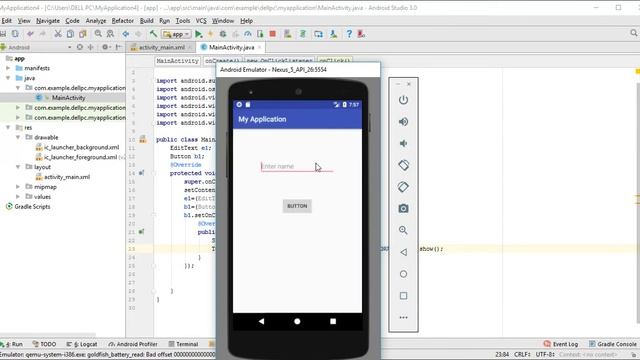The width and height of the screenshot is (640, 360).
Task: Open the Logcat tool window
Action: pos(82,344)
